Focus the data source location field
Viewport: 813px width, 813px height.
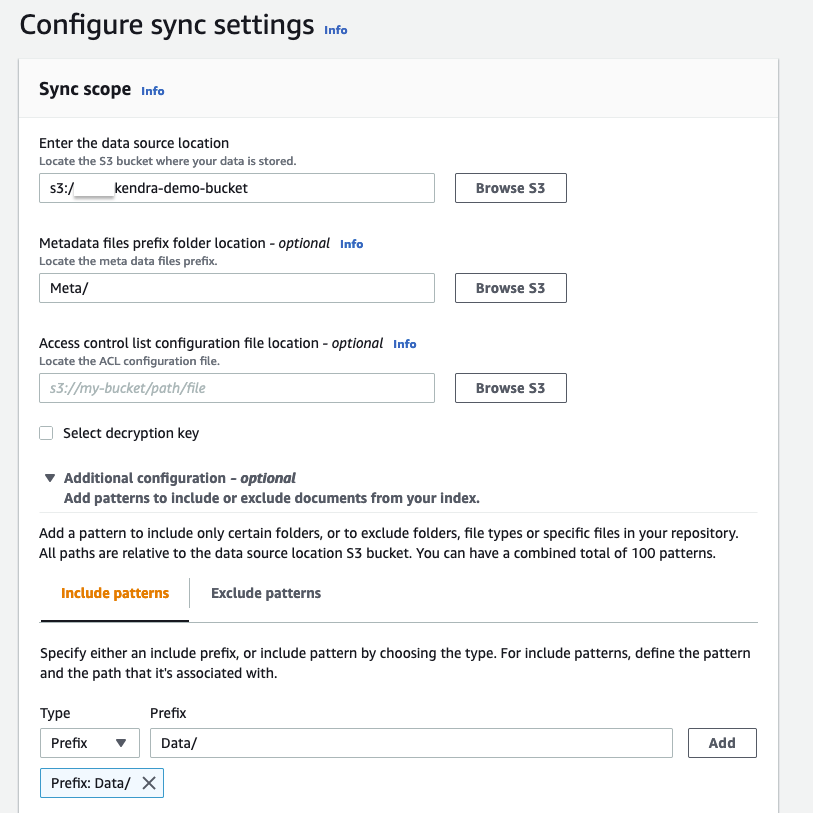[237, 188]
